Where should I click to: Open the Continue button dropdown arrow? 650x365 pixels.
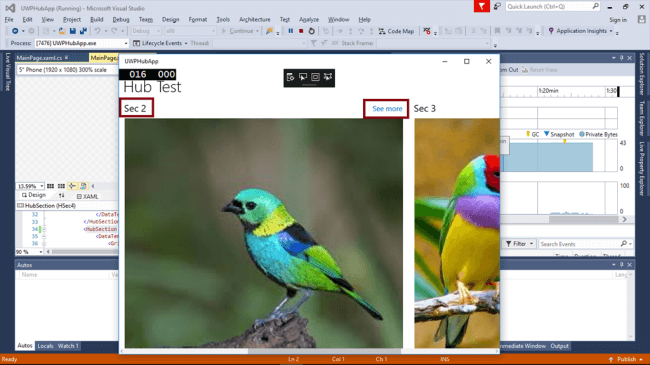(257, 31)
